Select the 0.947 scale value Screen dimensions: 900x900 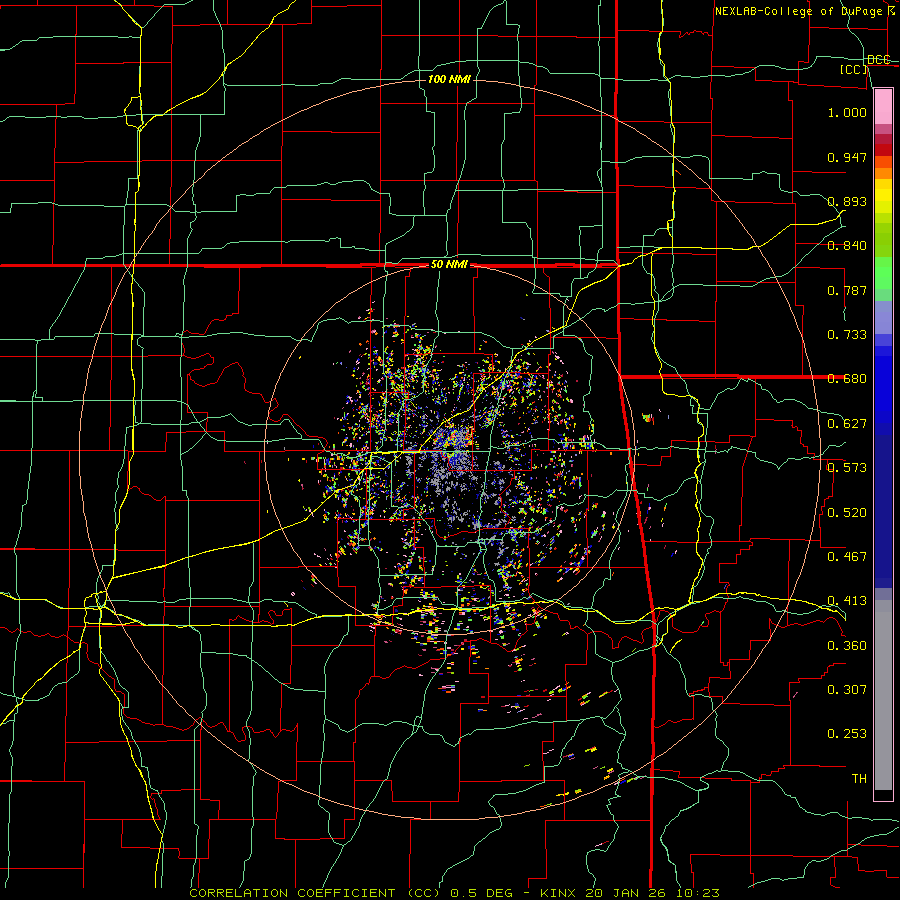point(847,157)
